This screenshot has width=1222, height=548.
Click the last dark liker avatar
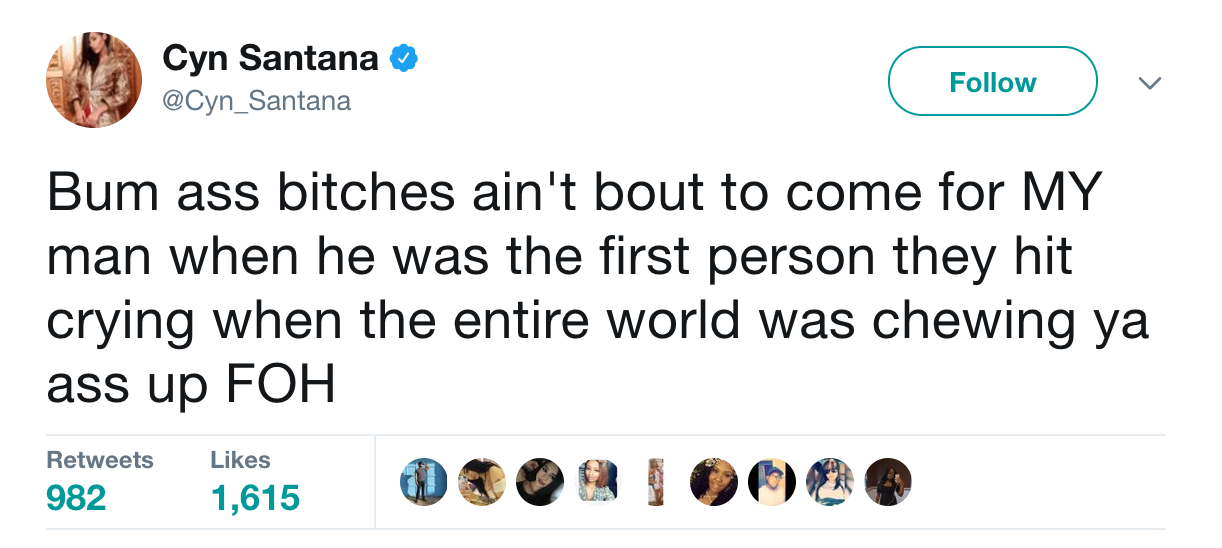tap(888, 483)
